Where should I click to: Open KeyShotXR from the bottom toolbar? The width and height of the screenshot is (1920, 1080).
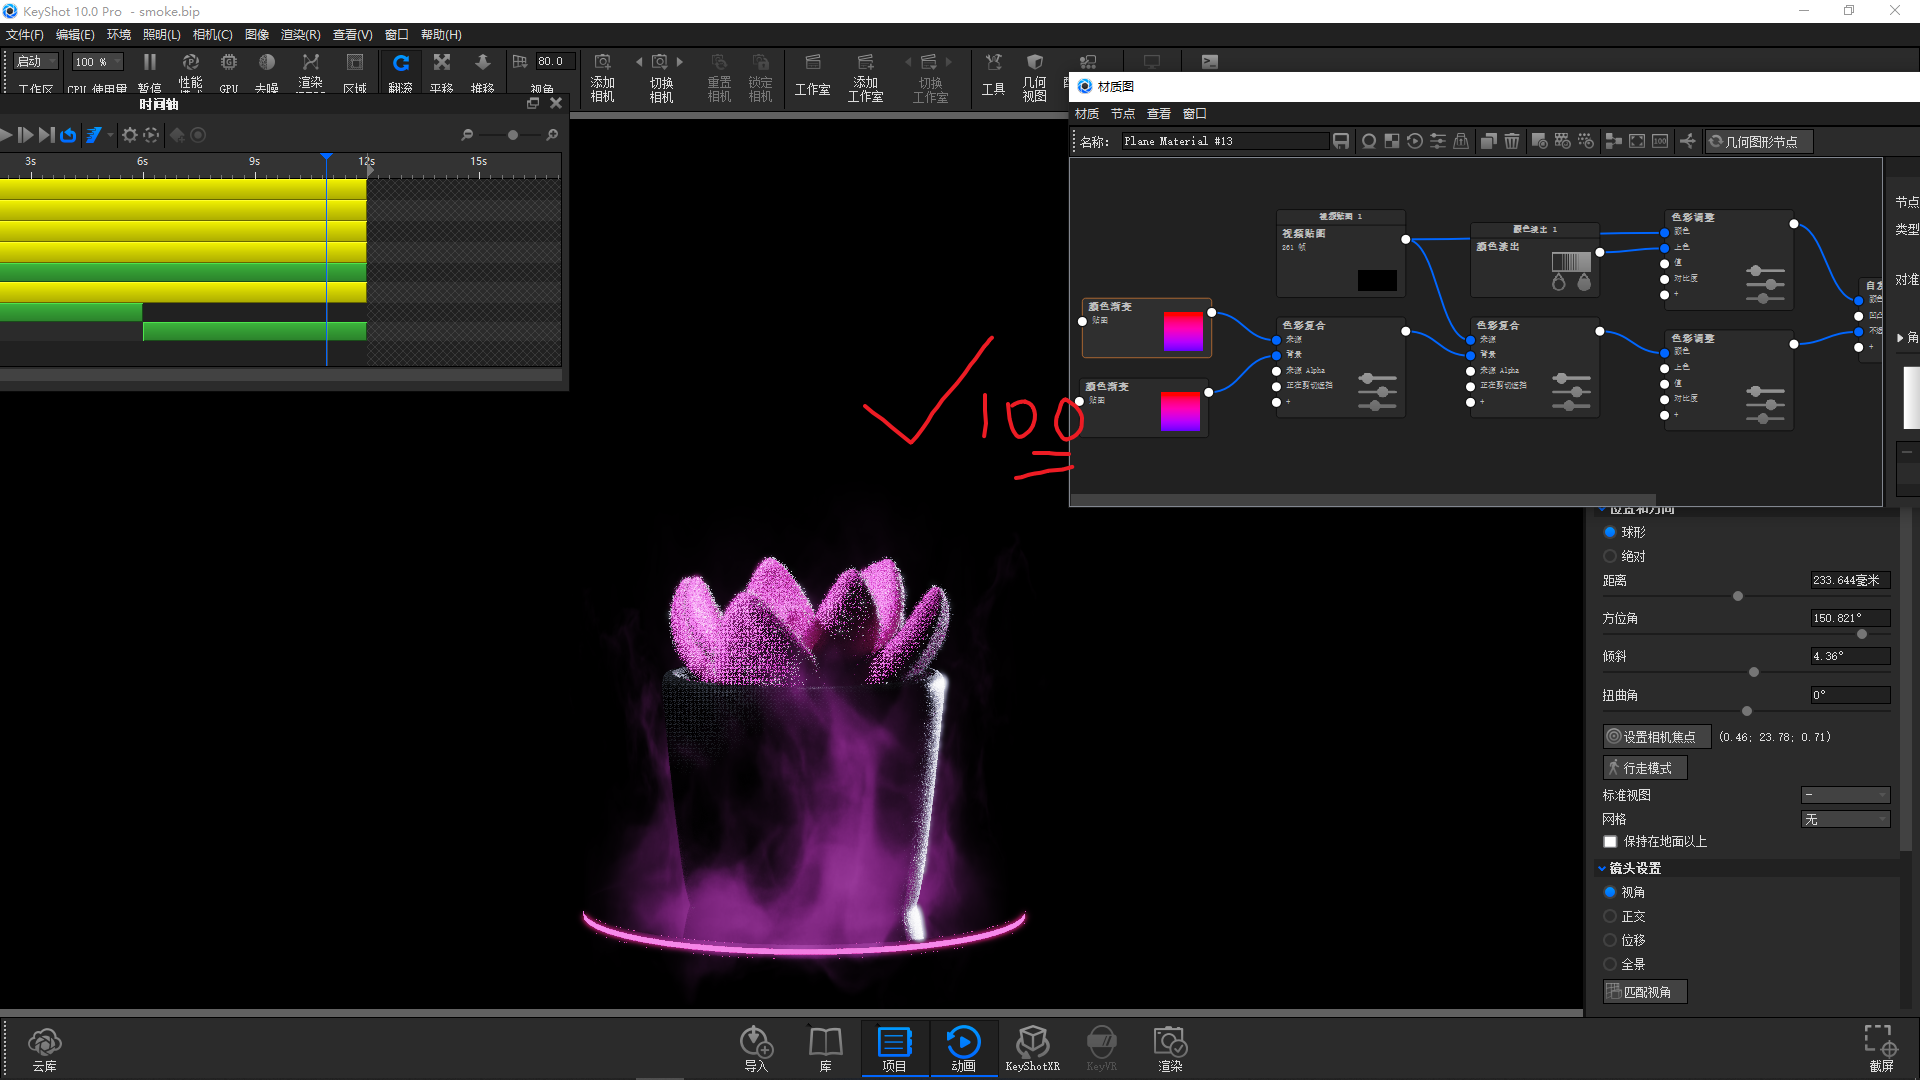click(x=1032, y=1048)
